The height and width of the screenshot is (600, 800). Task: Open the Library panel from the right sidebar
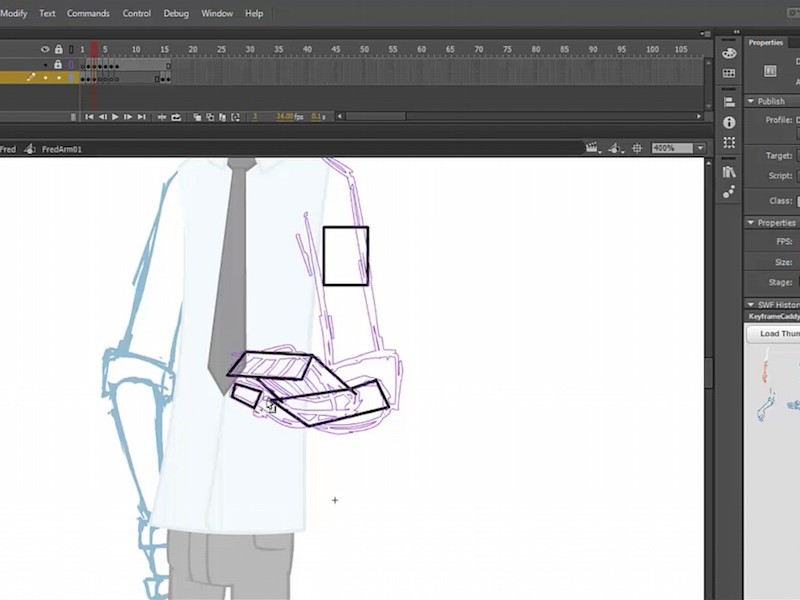pyautogui.click(x=729, y=172)
